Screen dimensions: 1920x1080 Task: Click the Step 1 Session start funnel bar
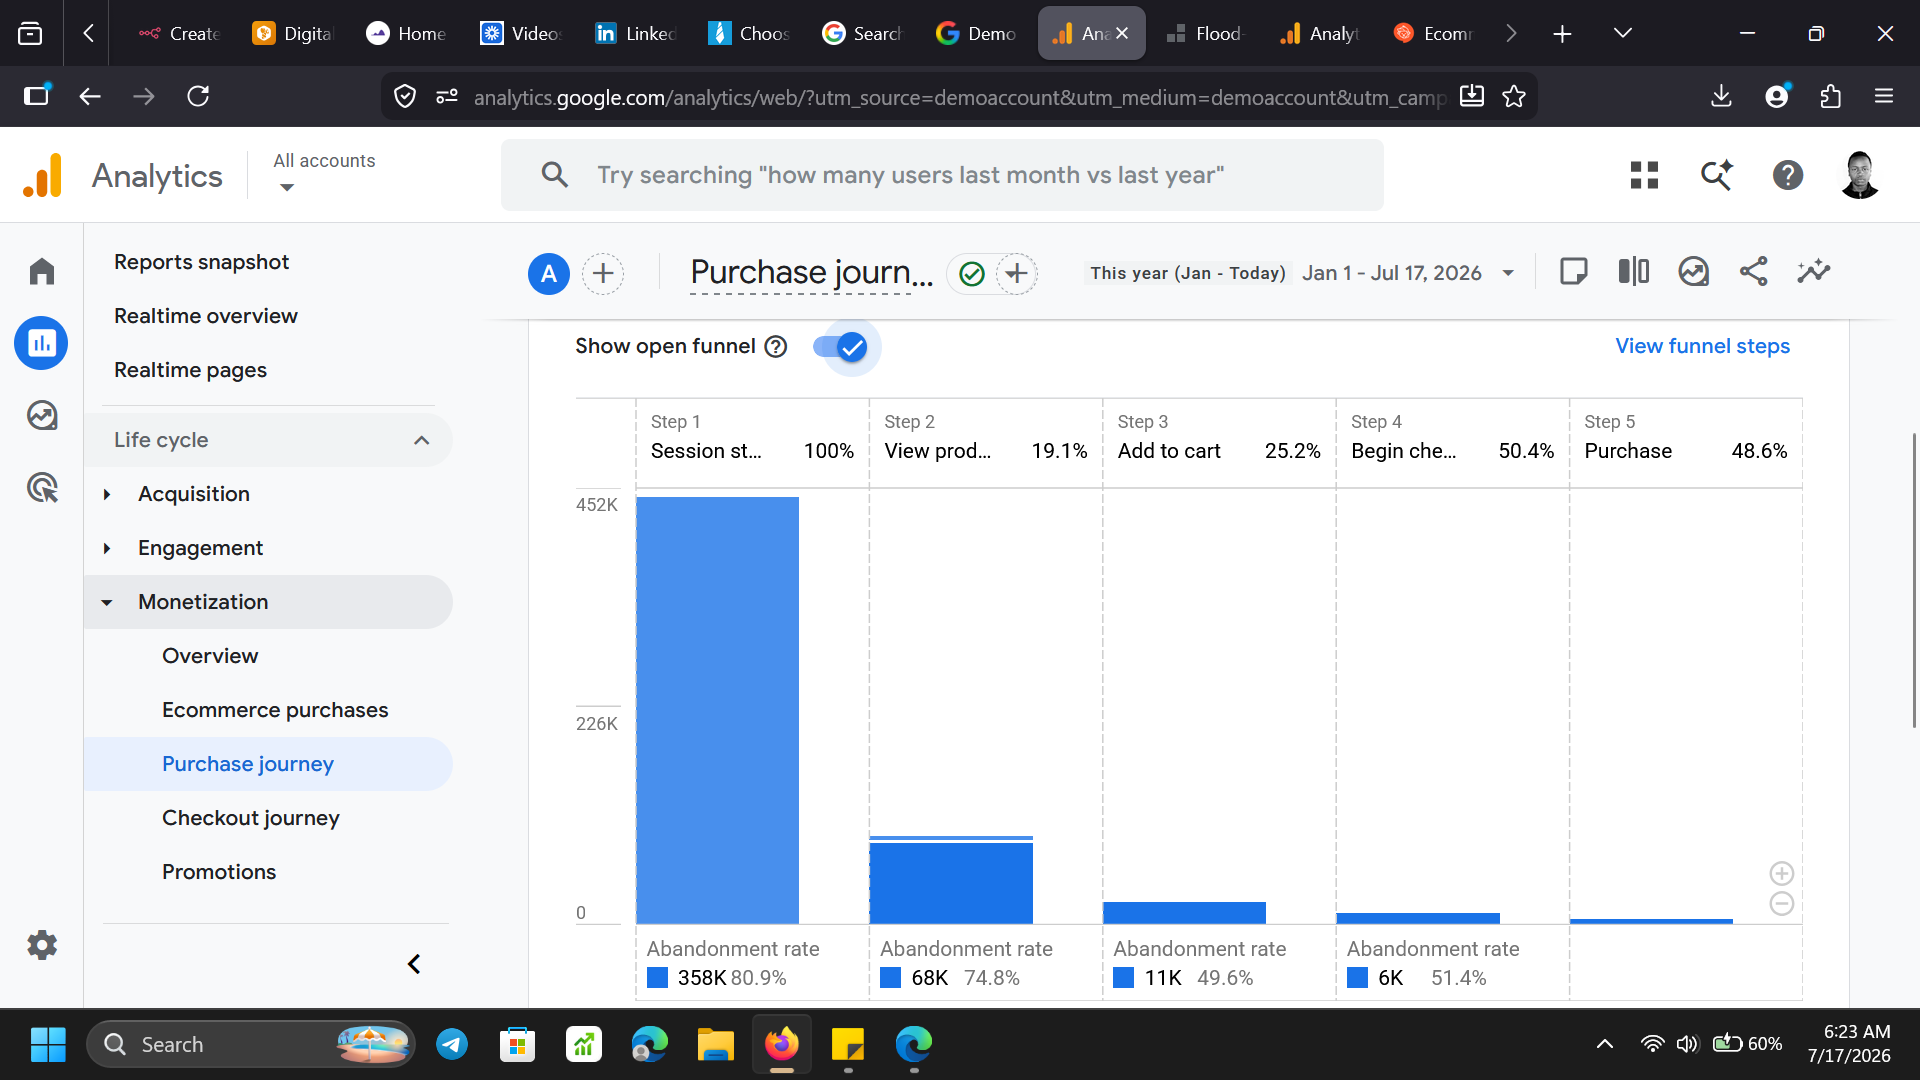(717, 710)
